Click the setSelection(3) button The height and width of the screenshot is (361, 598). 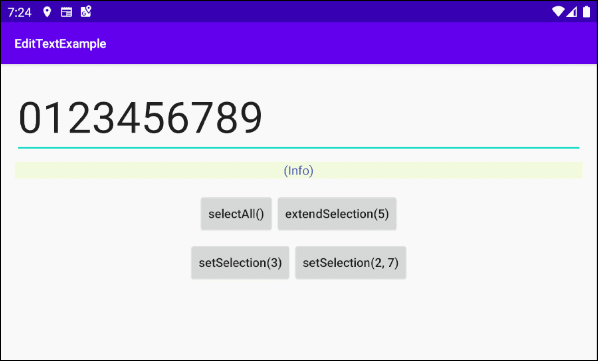pos(240,263)
